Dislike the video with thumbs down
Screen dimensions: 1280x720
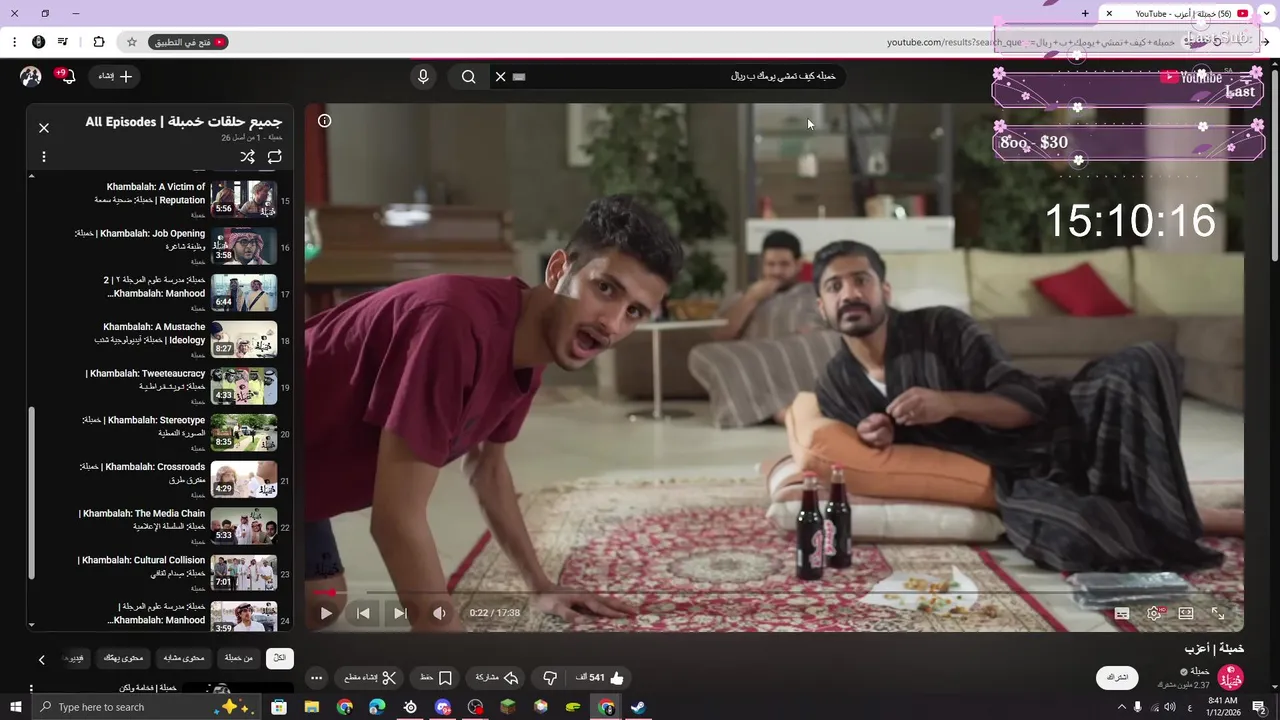pos(549,678)
